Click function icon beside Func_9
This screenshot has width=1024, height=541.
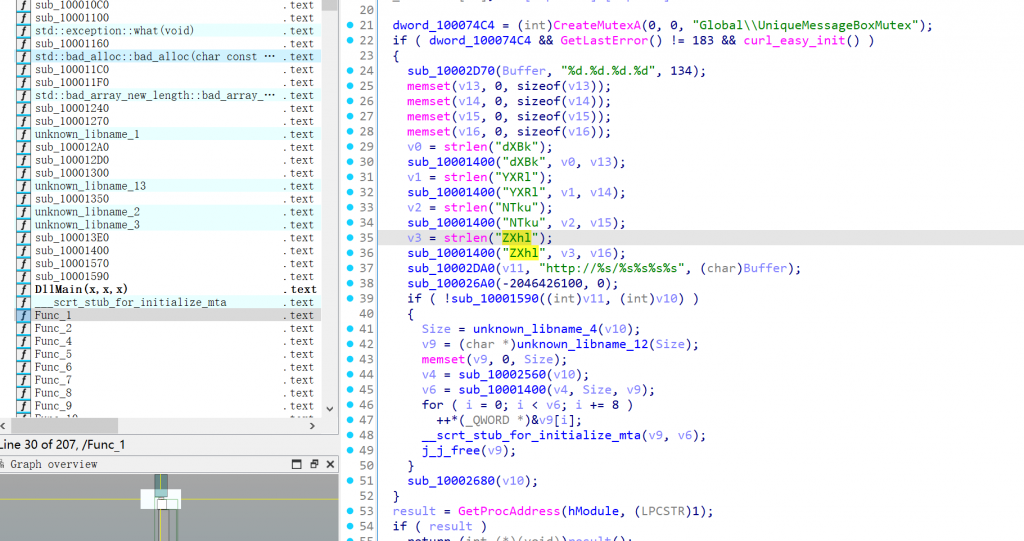click(x=24, y=406)
